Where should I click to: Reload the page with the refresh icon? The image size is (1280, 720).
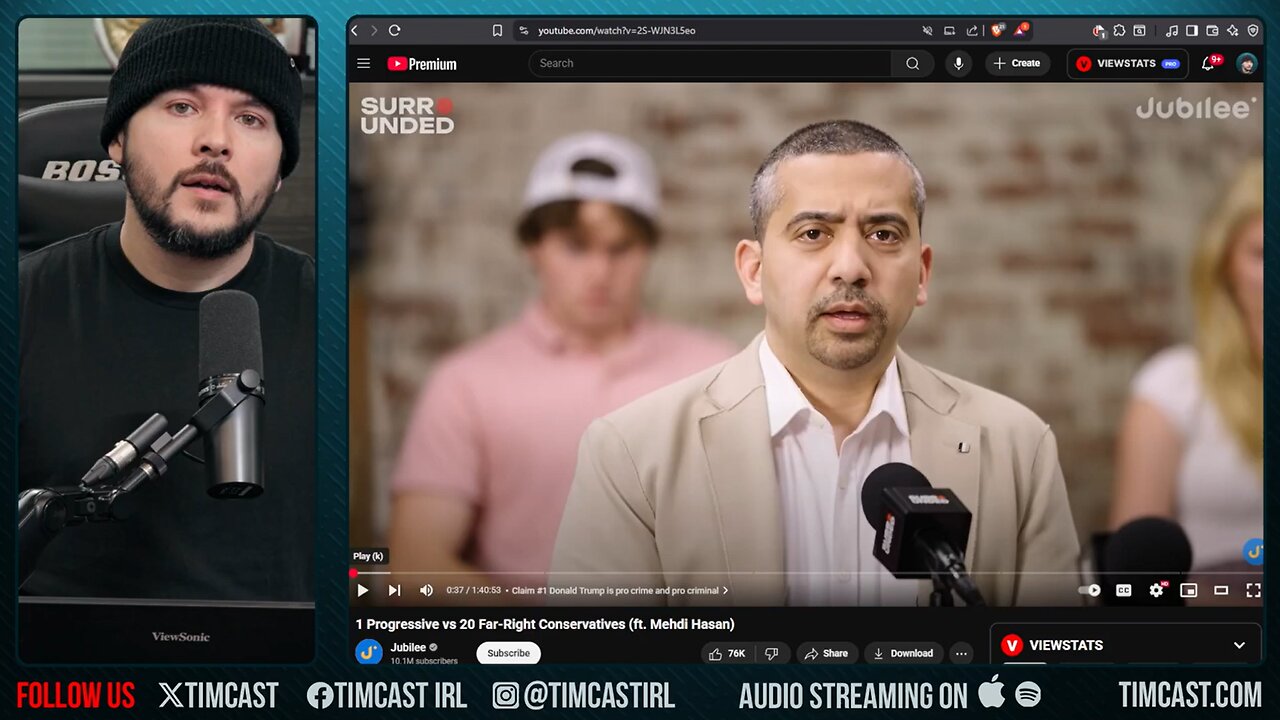[x=394, y=31]
